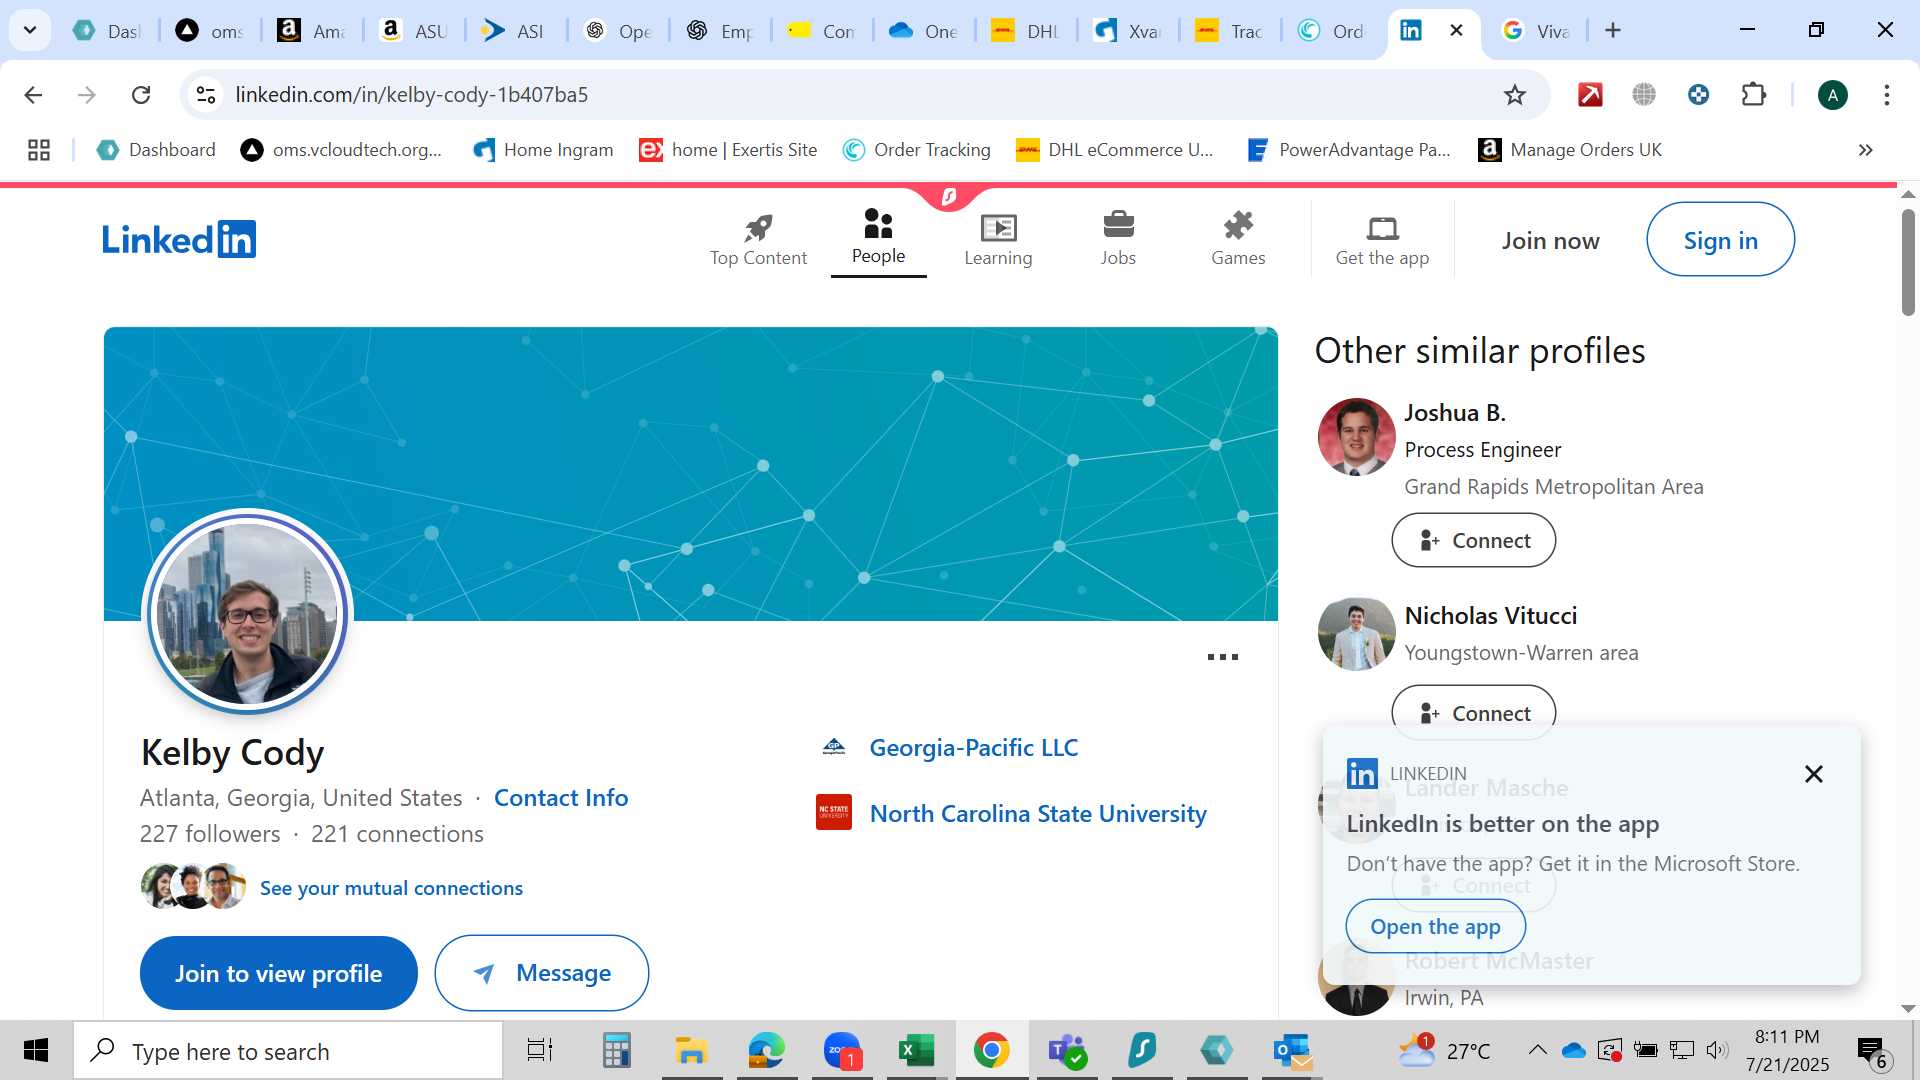Open the notification center icon
The height and width of the screenshot is (1080, 1920).
[x=1871, y=1051]
